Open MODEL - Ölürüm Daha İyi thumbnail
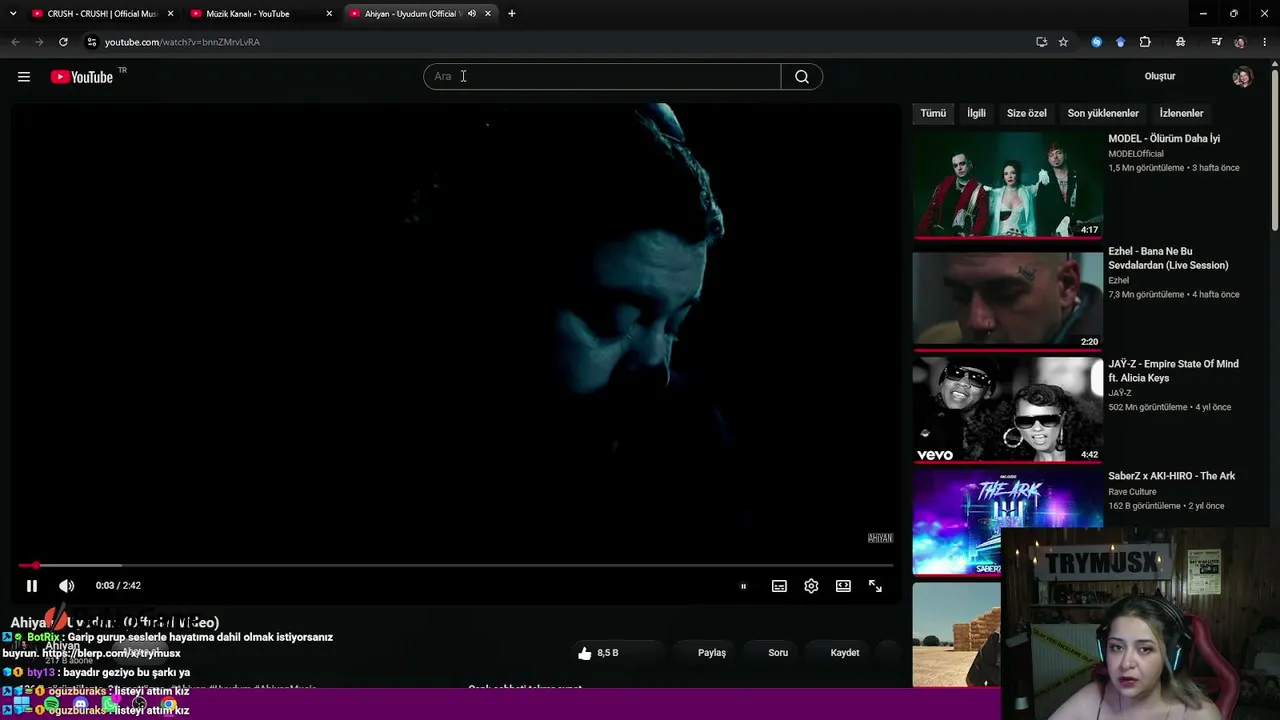 pyautogui.click(x=1007, y=185)
